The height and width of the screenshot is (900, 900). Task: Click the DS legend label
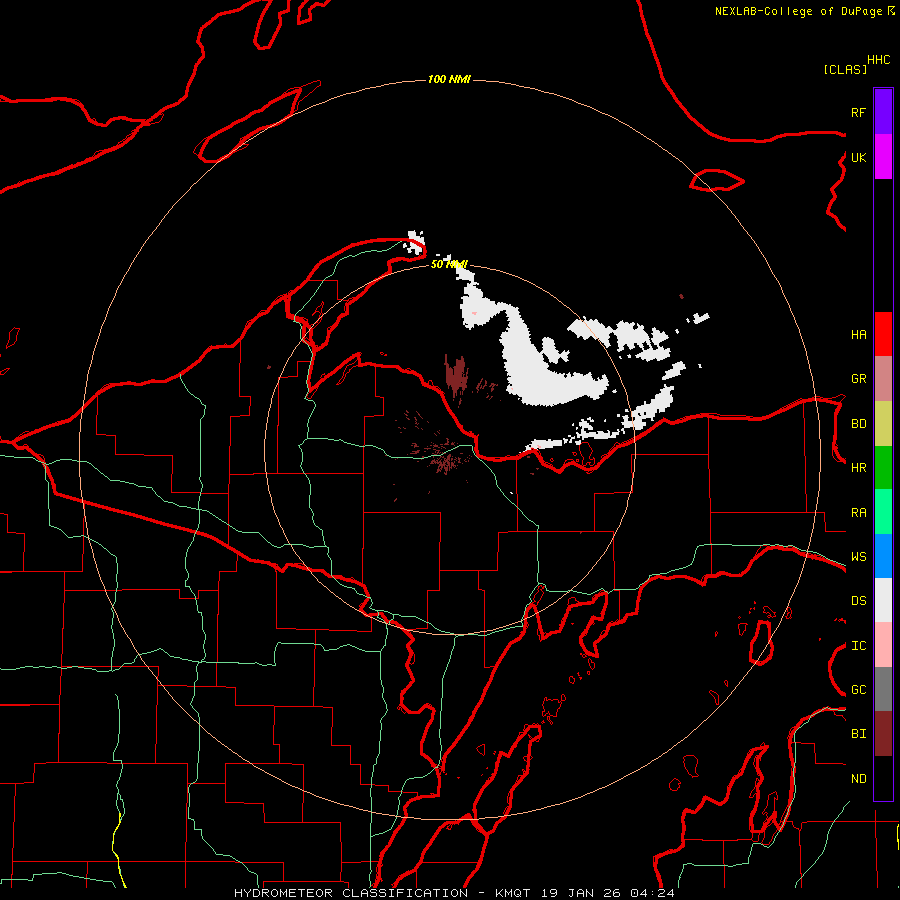(859, 601)
